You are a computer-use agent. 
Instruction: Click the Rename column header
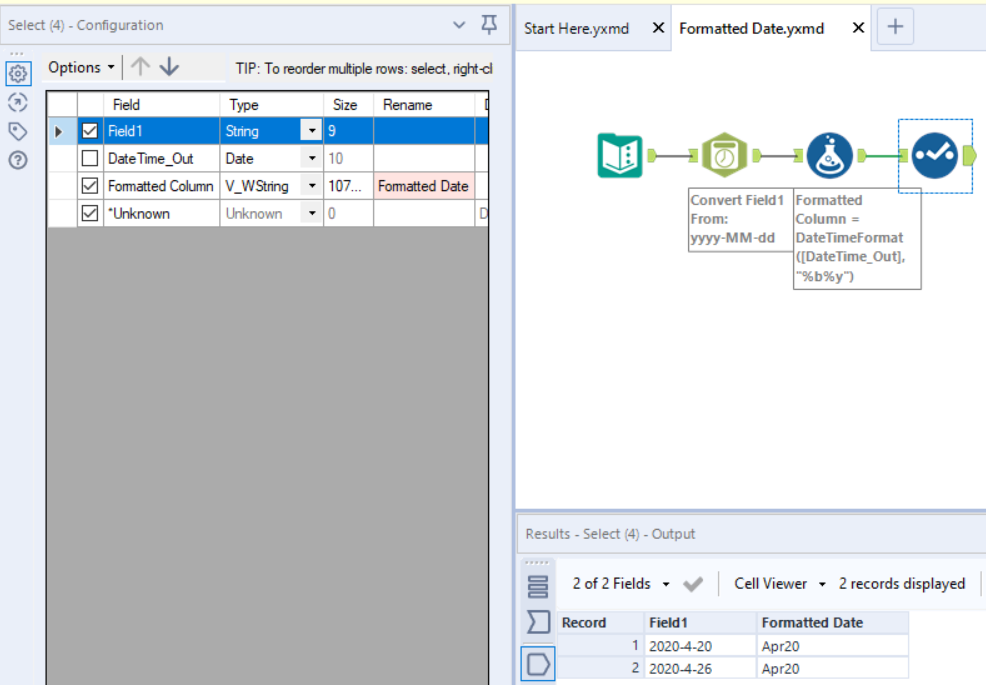pos(424,104)
